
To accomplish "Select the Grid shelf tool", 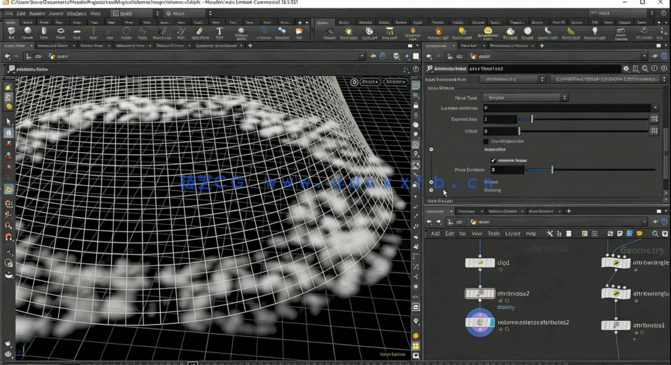I will pyautogui.click(x=77, y=33).
